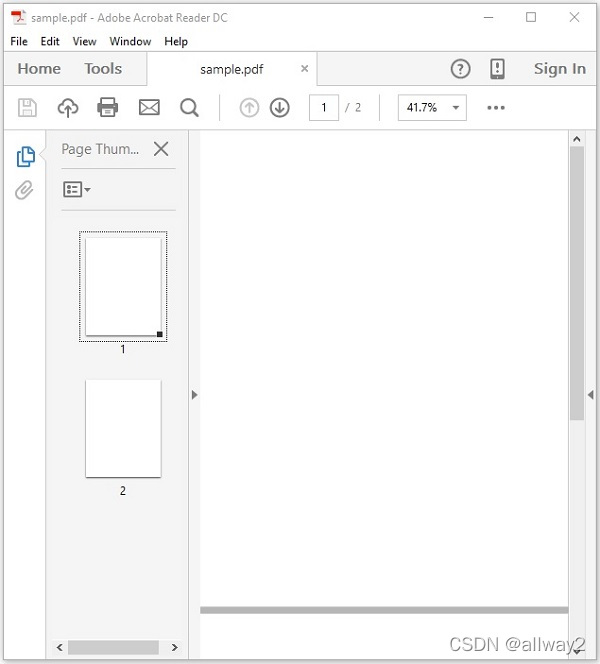Maximize the Acrobat Reader window
Image resolution: width=600 pixels, height=664 pixels.
coord(531,17)
